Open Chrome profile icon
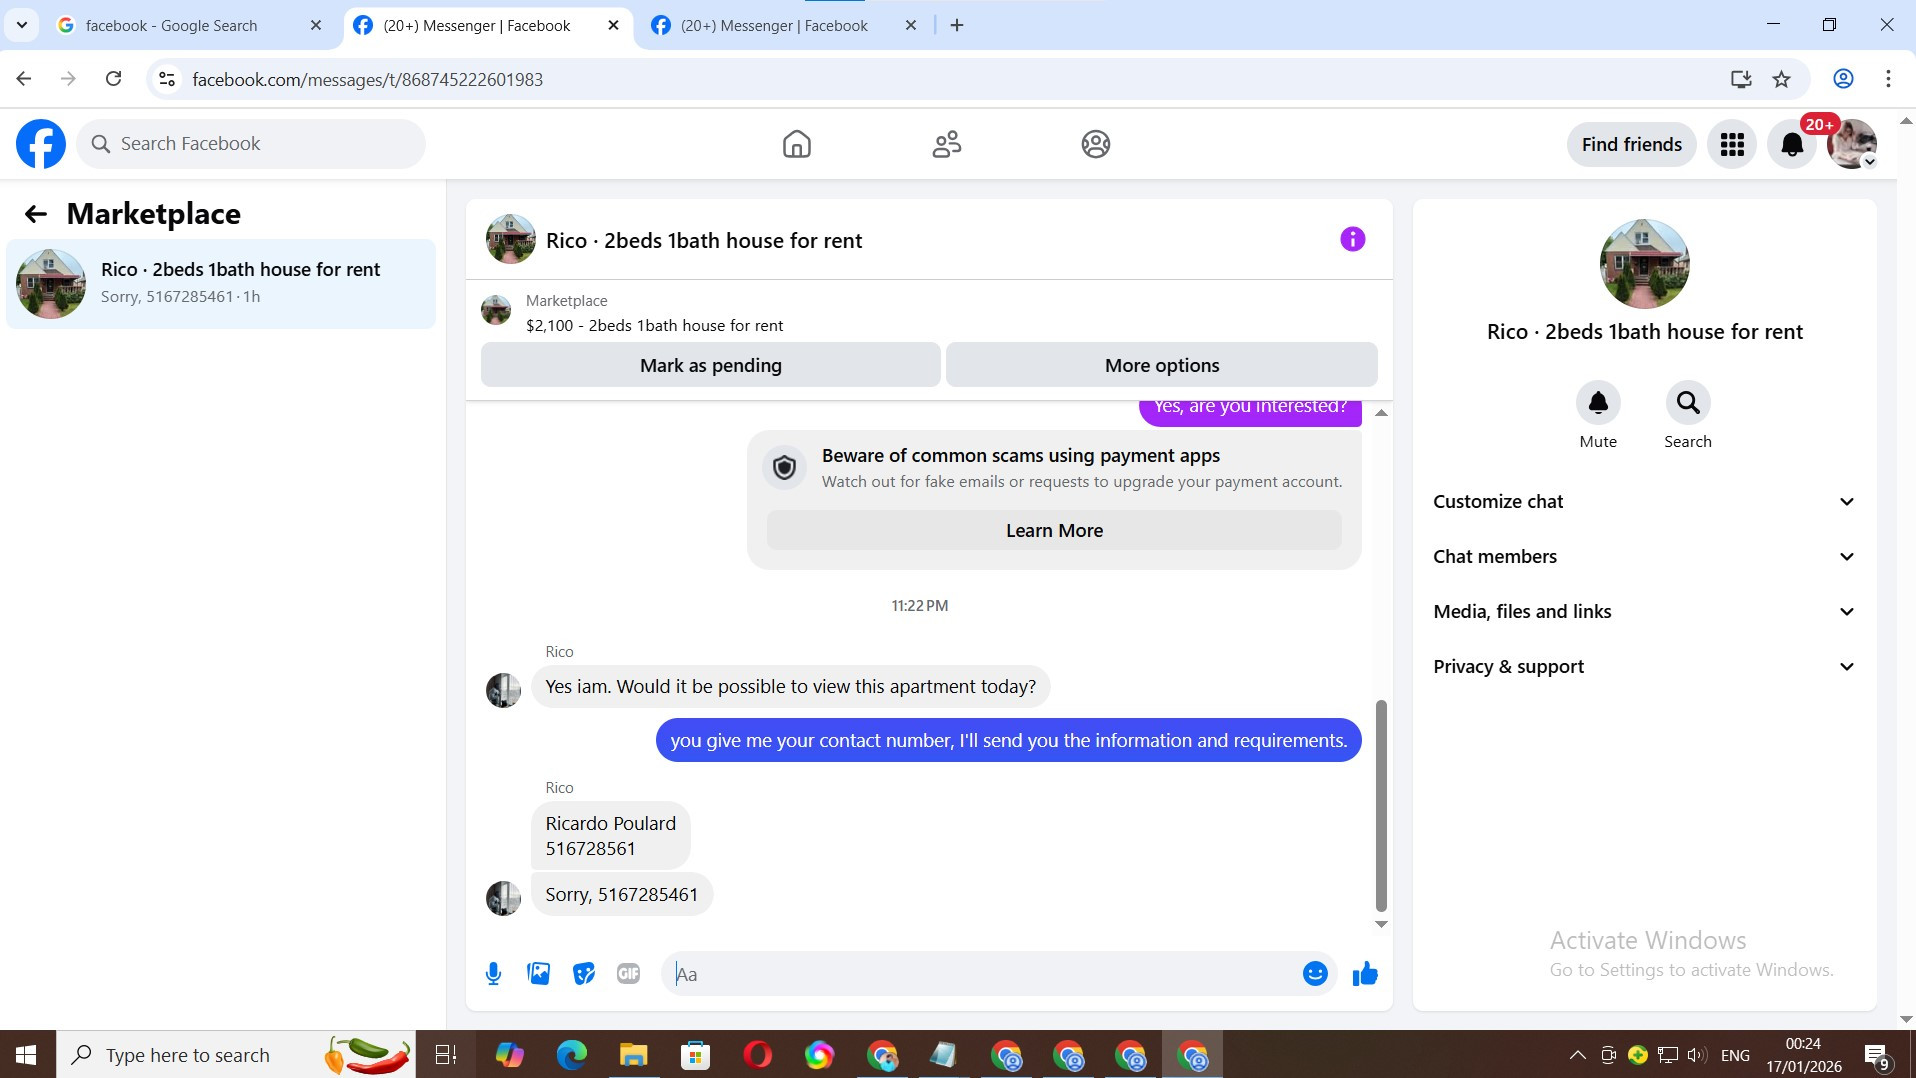The image size is (1916, 1078). 1843,79
